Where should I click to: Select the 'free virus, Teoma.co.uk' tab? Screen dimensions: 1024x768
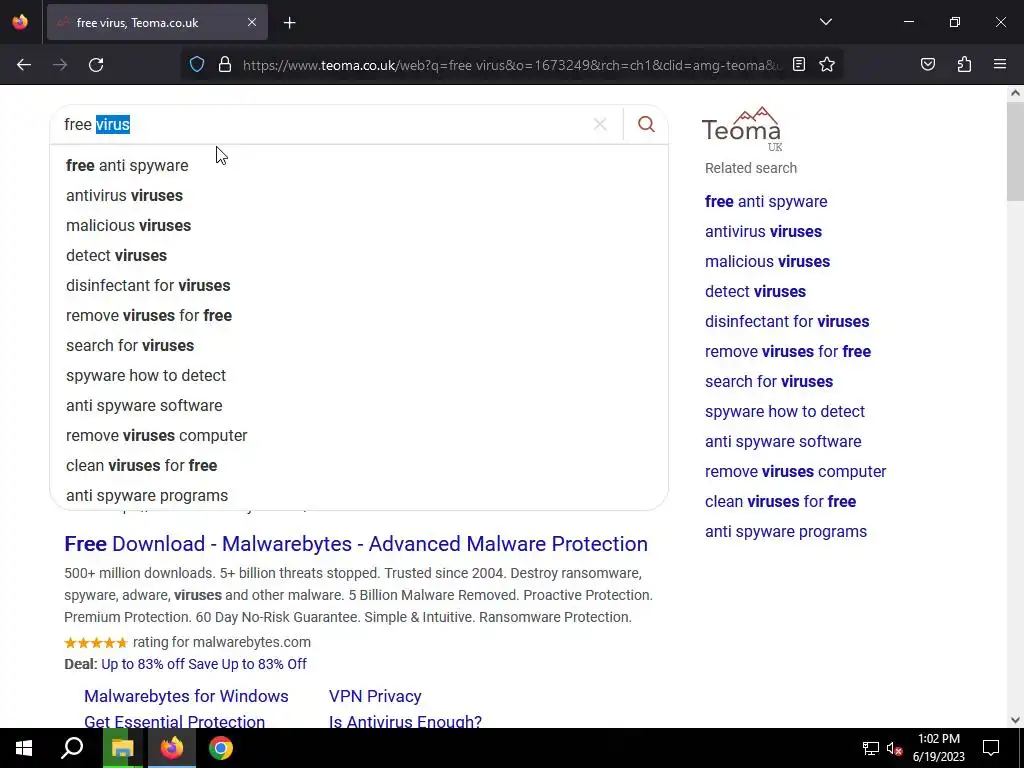[157, 22]
